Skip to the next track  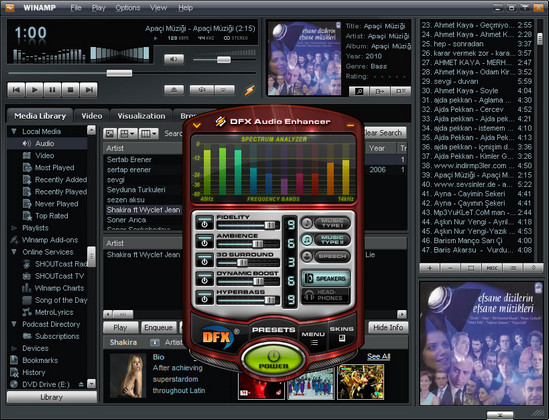89,90
